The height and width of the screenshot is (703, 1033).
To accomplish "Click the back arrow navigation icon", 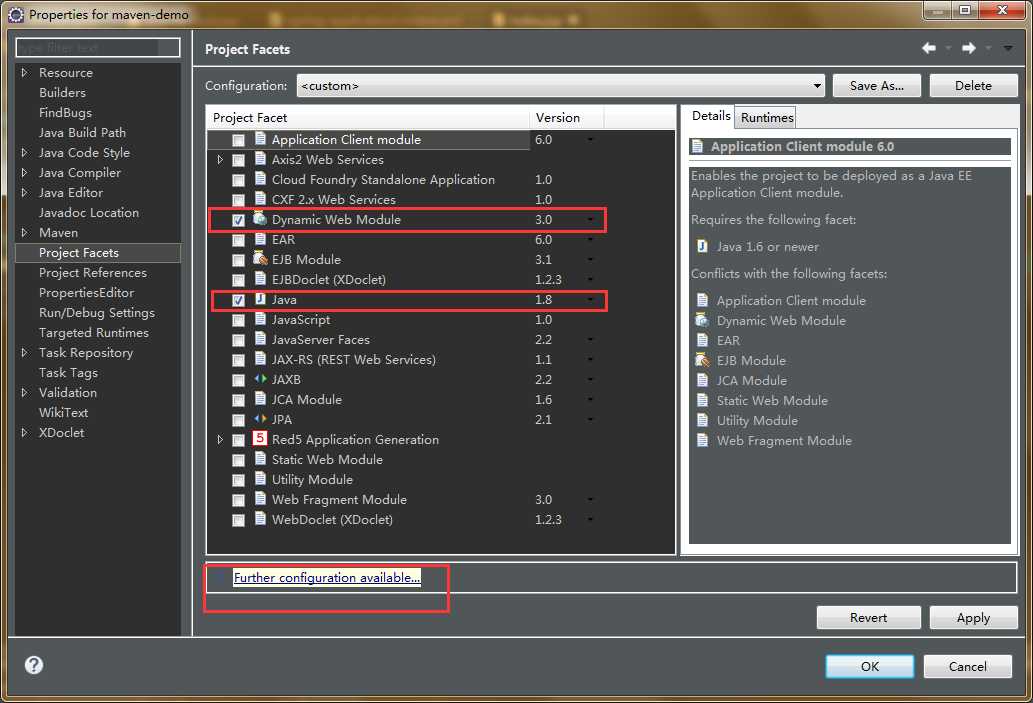I will click(929, 48).
